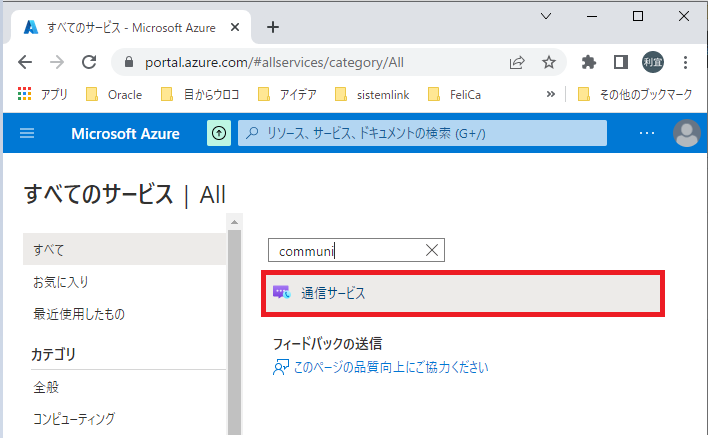The height and width of the screenshot is (438, 711).
Task: Click the padlock site info icon
Action: click(x=129, y=62)
